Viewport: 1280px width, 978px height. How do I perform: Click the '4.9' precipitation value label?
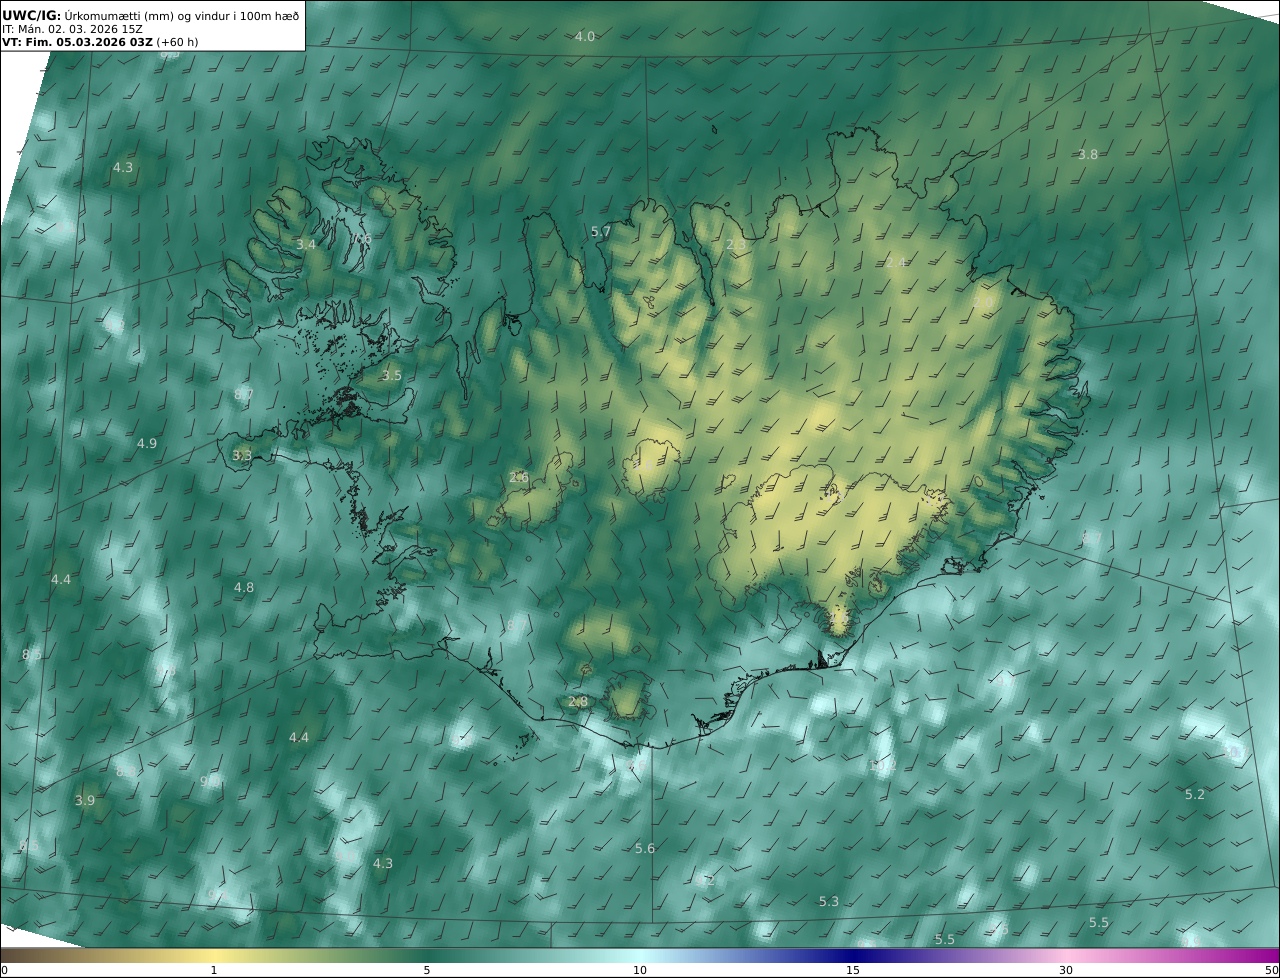pyautogui.click(x=147, y=443)
